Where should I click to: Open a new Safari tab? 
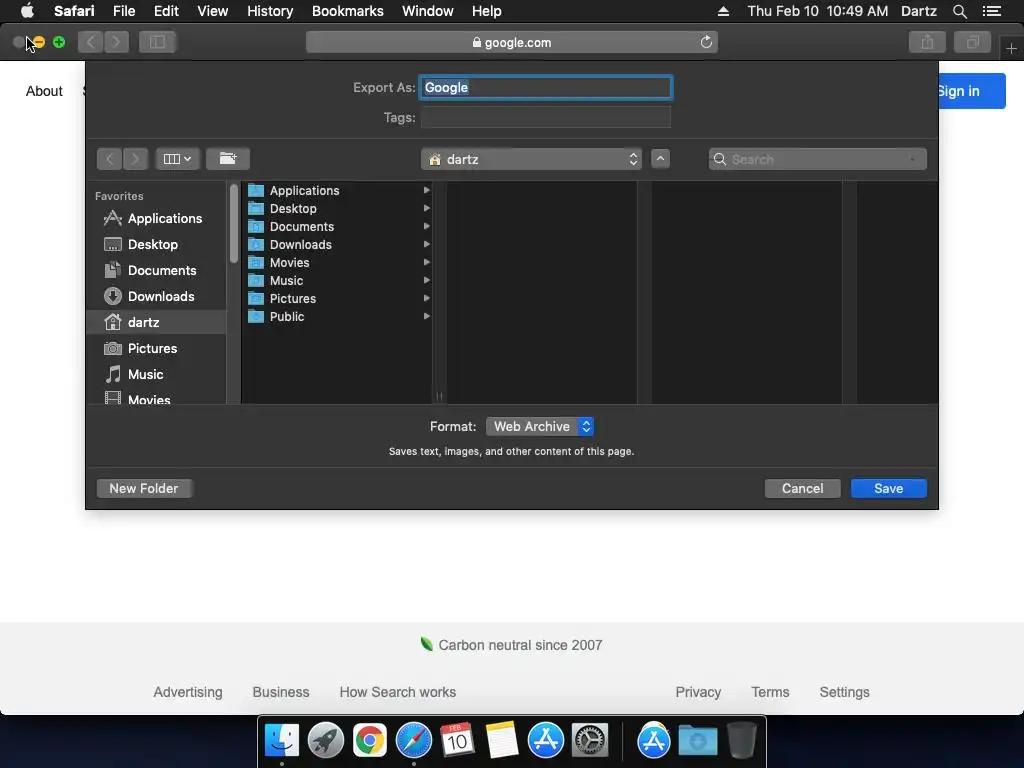1011,48
